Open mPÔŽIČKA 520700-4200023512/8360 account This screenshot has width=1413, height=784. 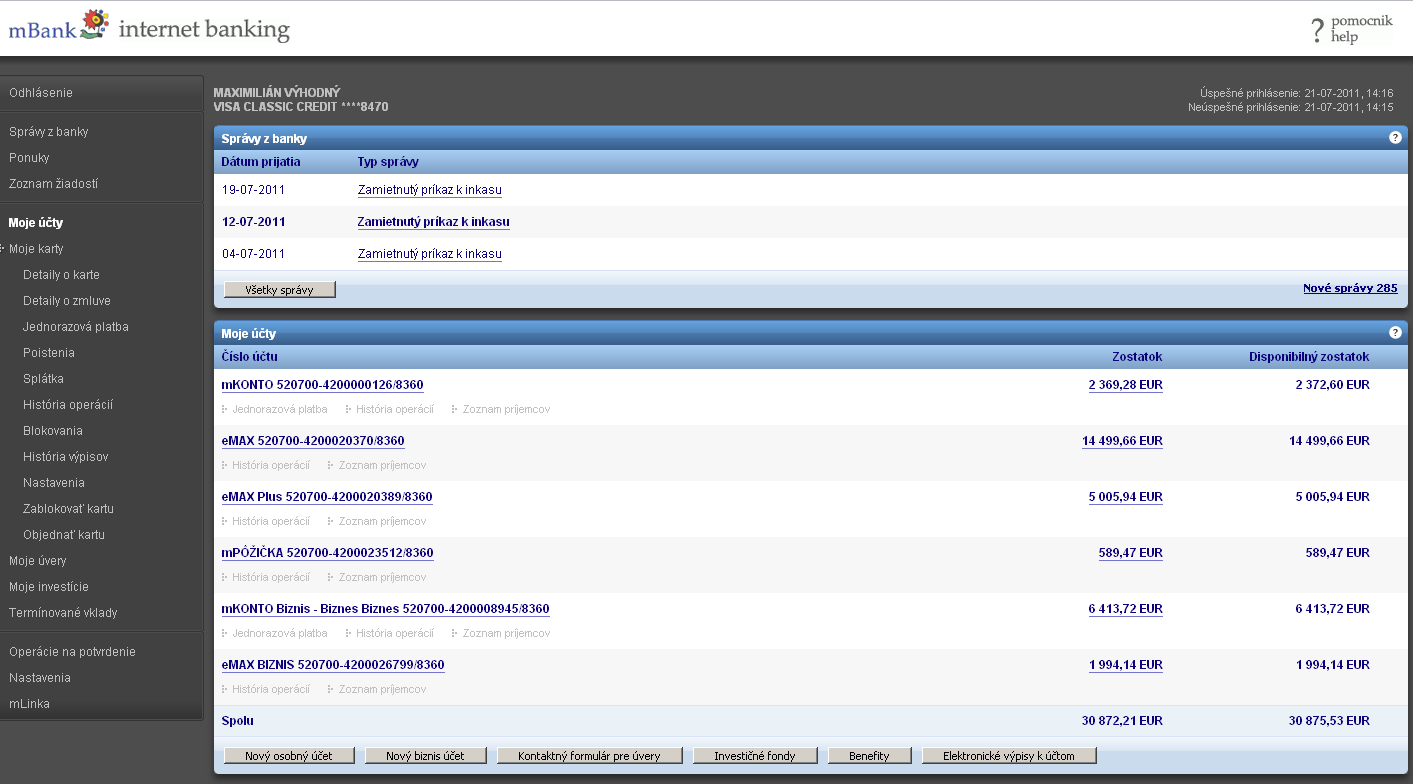click(327, 553)
